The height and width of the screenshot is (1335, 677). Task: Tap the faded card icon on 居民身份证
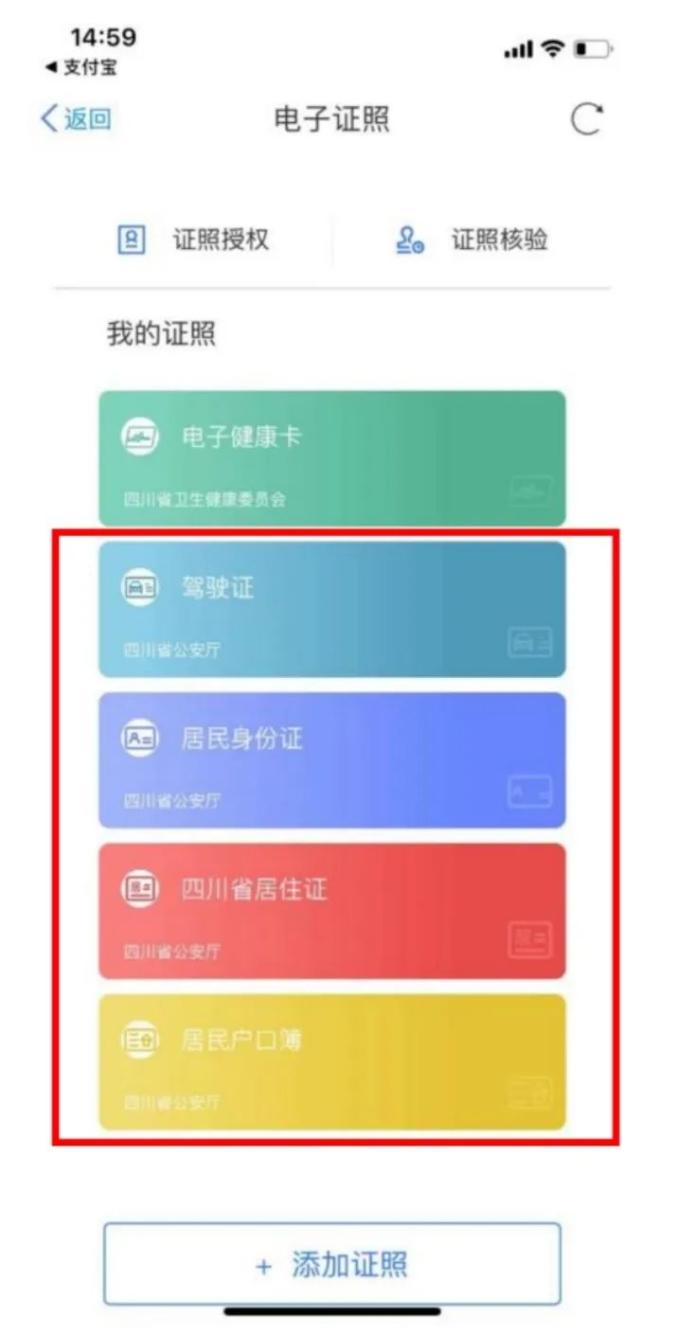click(x=529, y=792)
